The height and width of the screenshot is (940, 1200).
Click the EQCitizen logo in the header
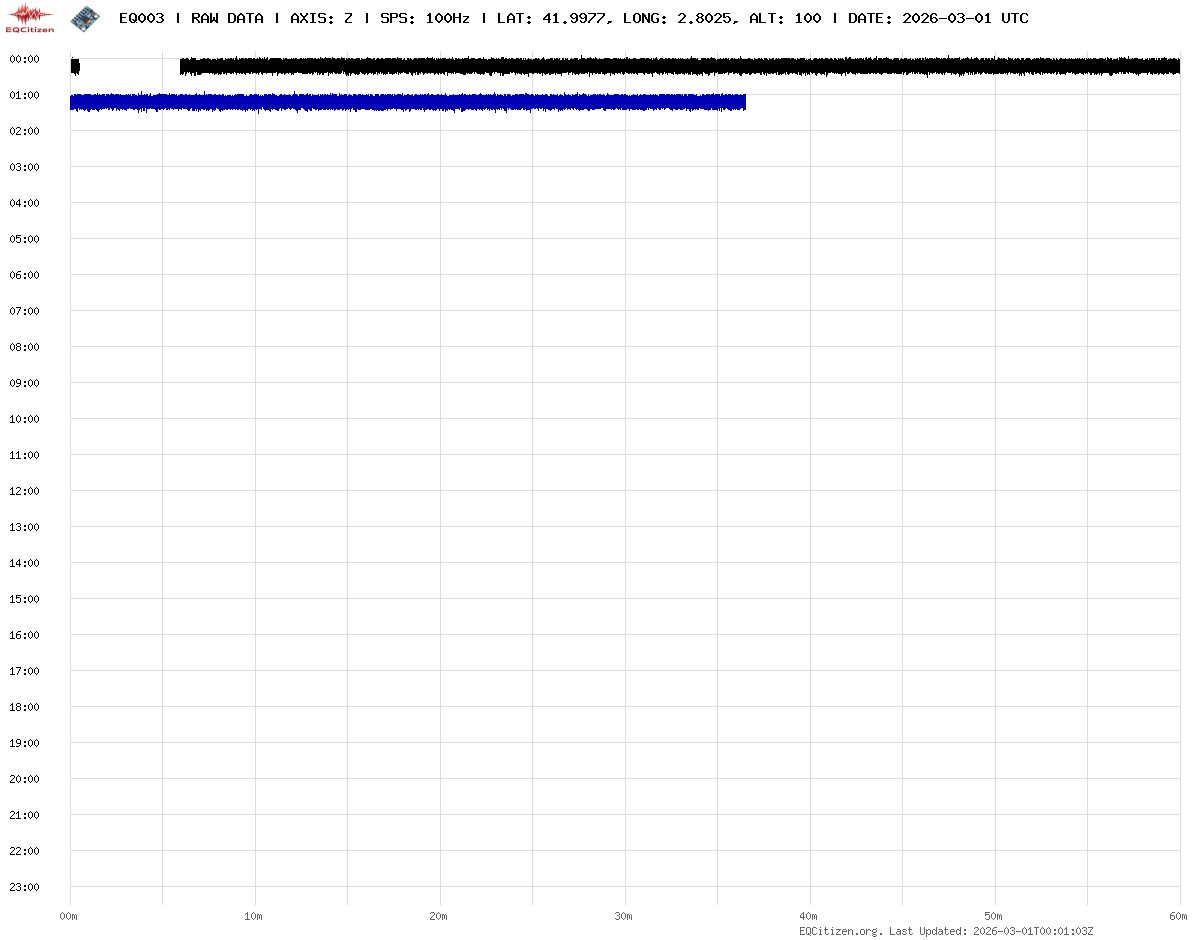point(31,18)
